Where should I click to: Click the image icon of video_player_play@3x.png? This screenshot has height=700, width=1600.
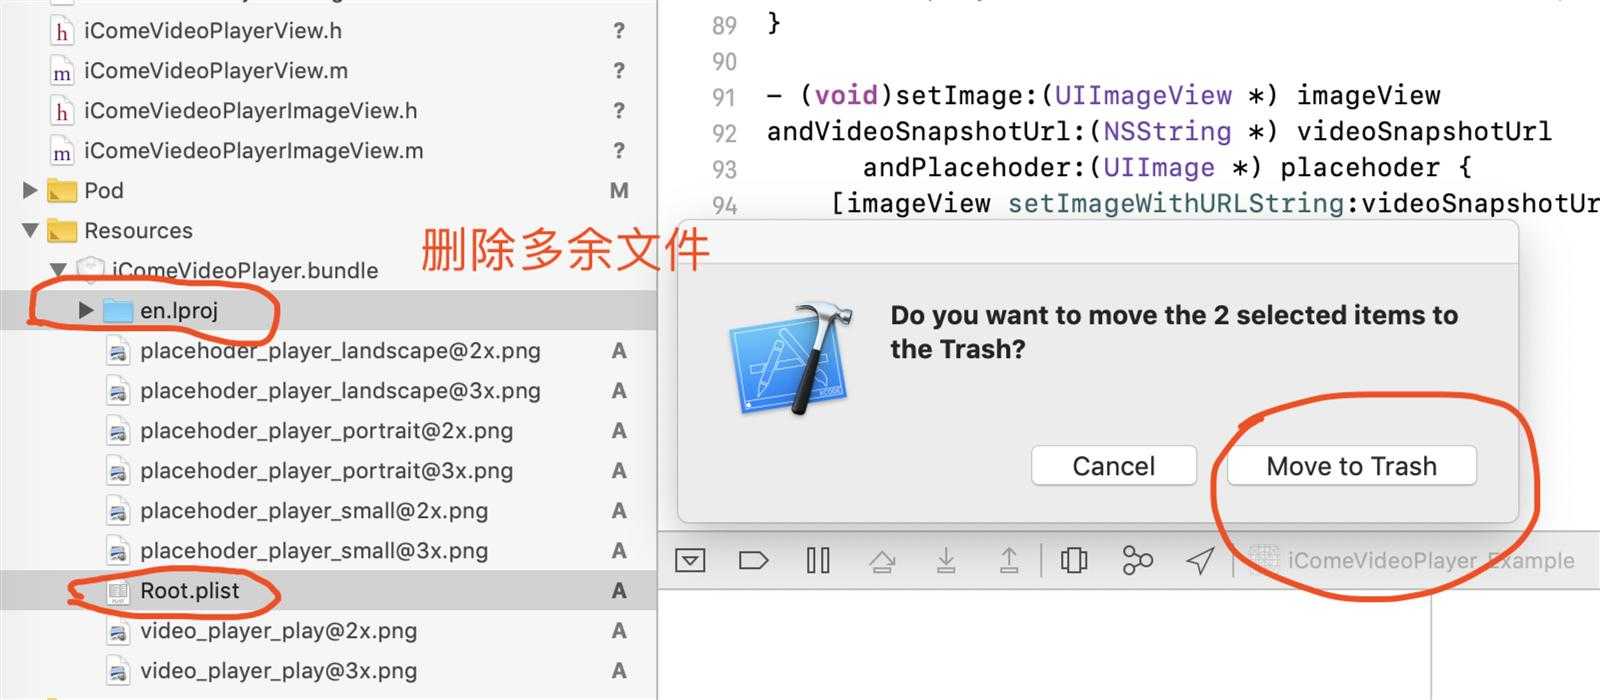pos(118,671)
